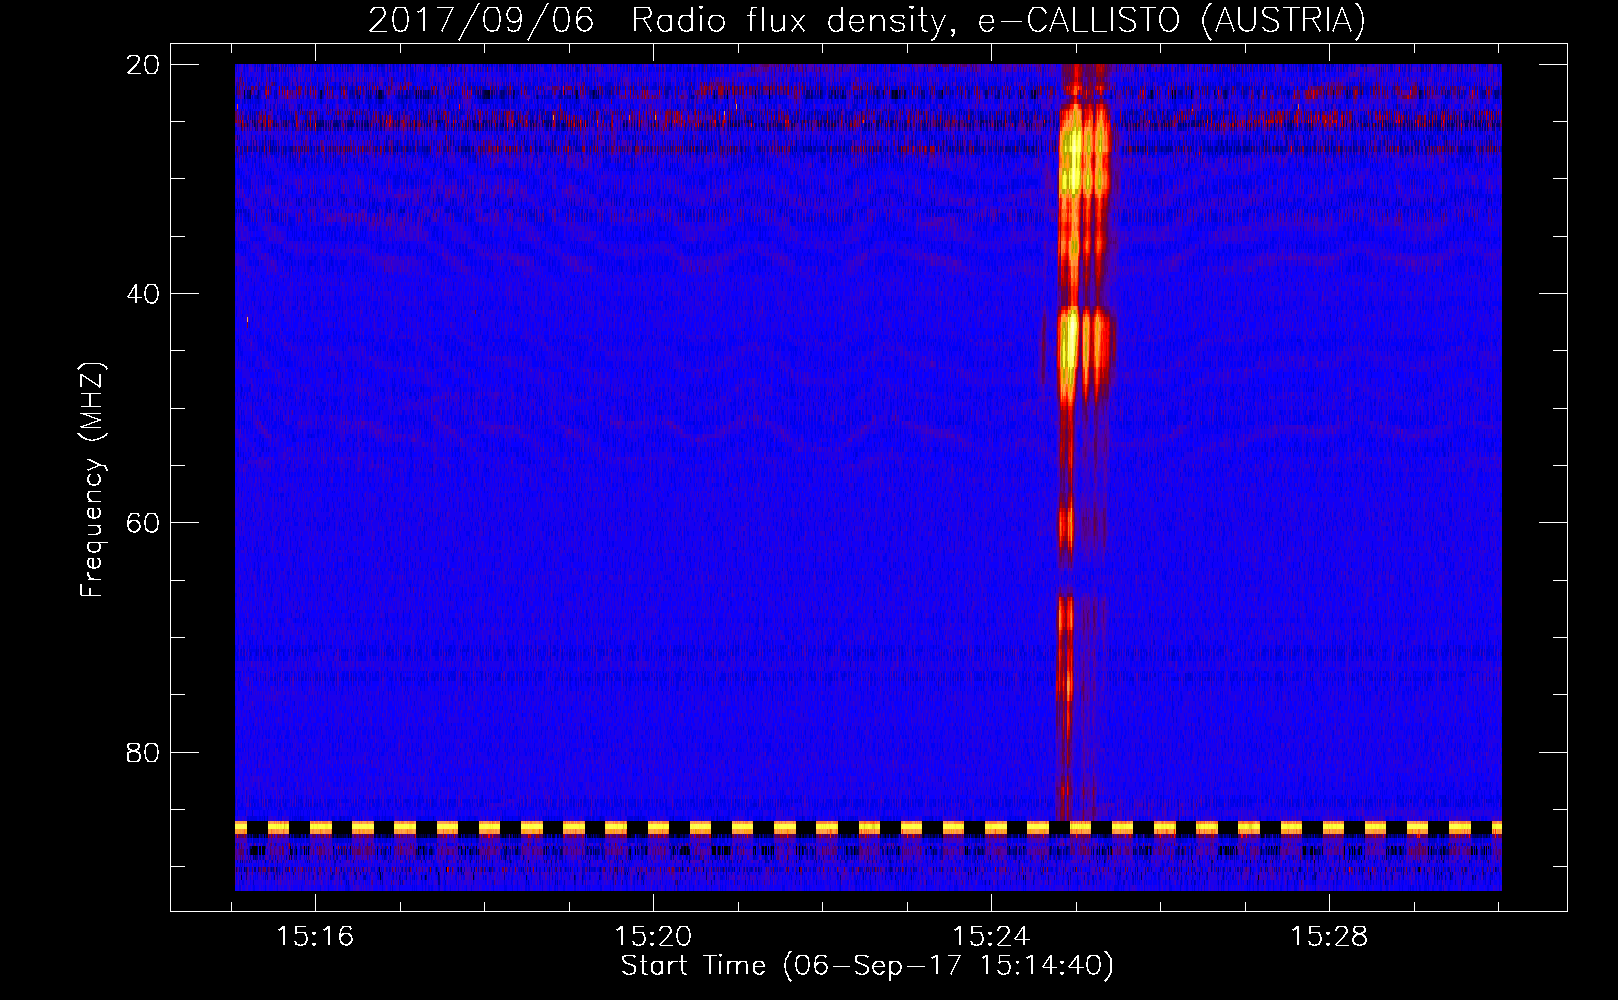Click the 40 MHz frequency tick label
This screenshot has height=1000, width=1618.
point(143,294)
